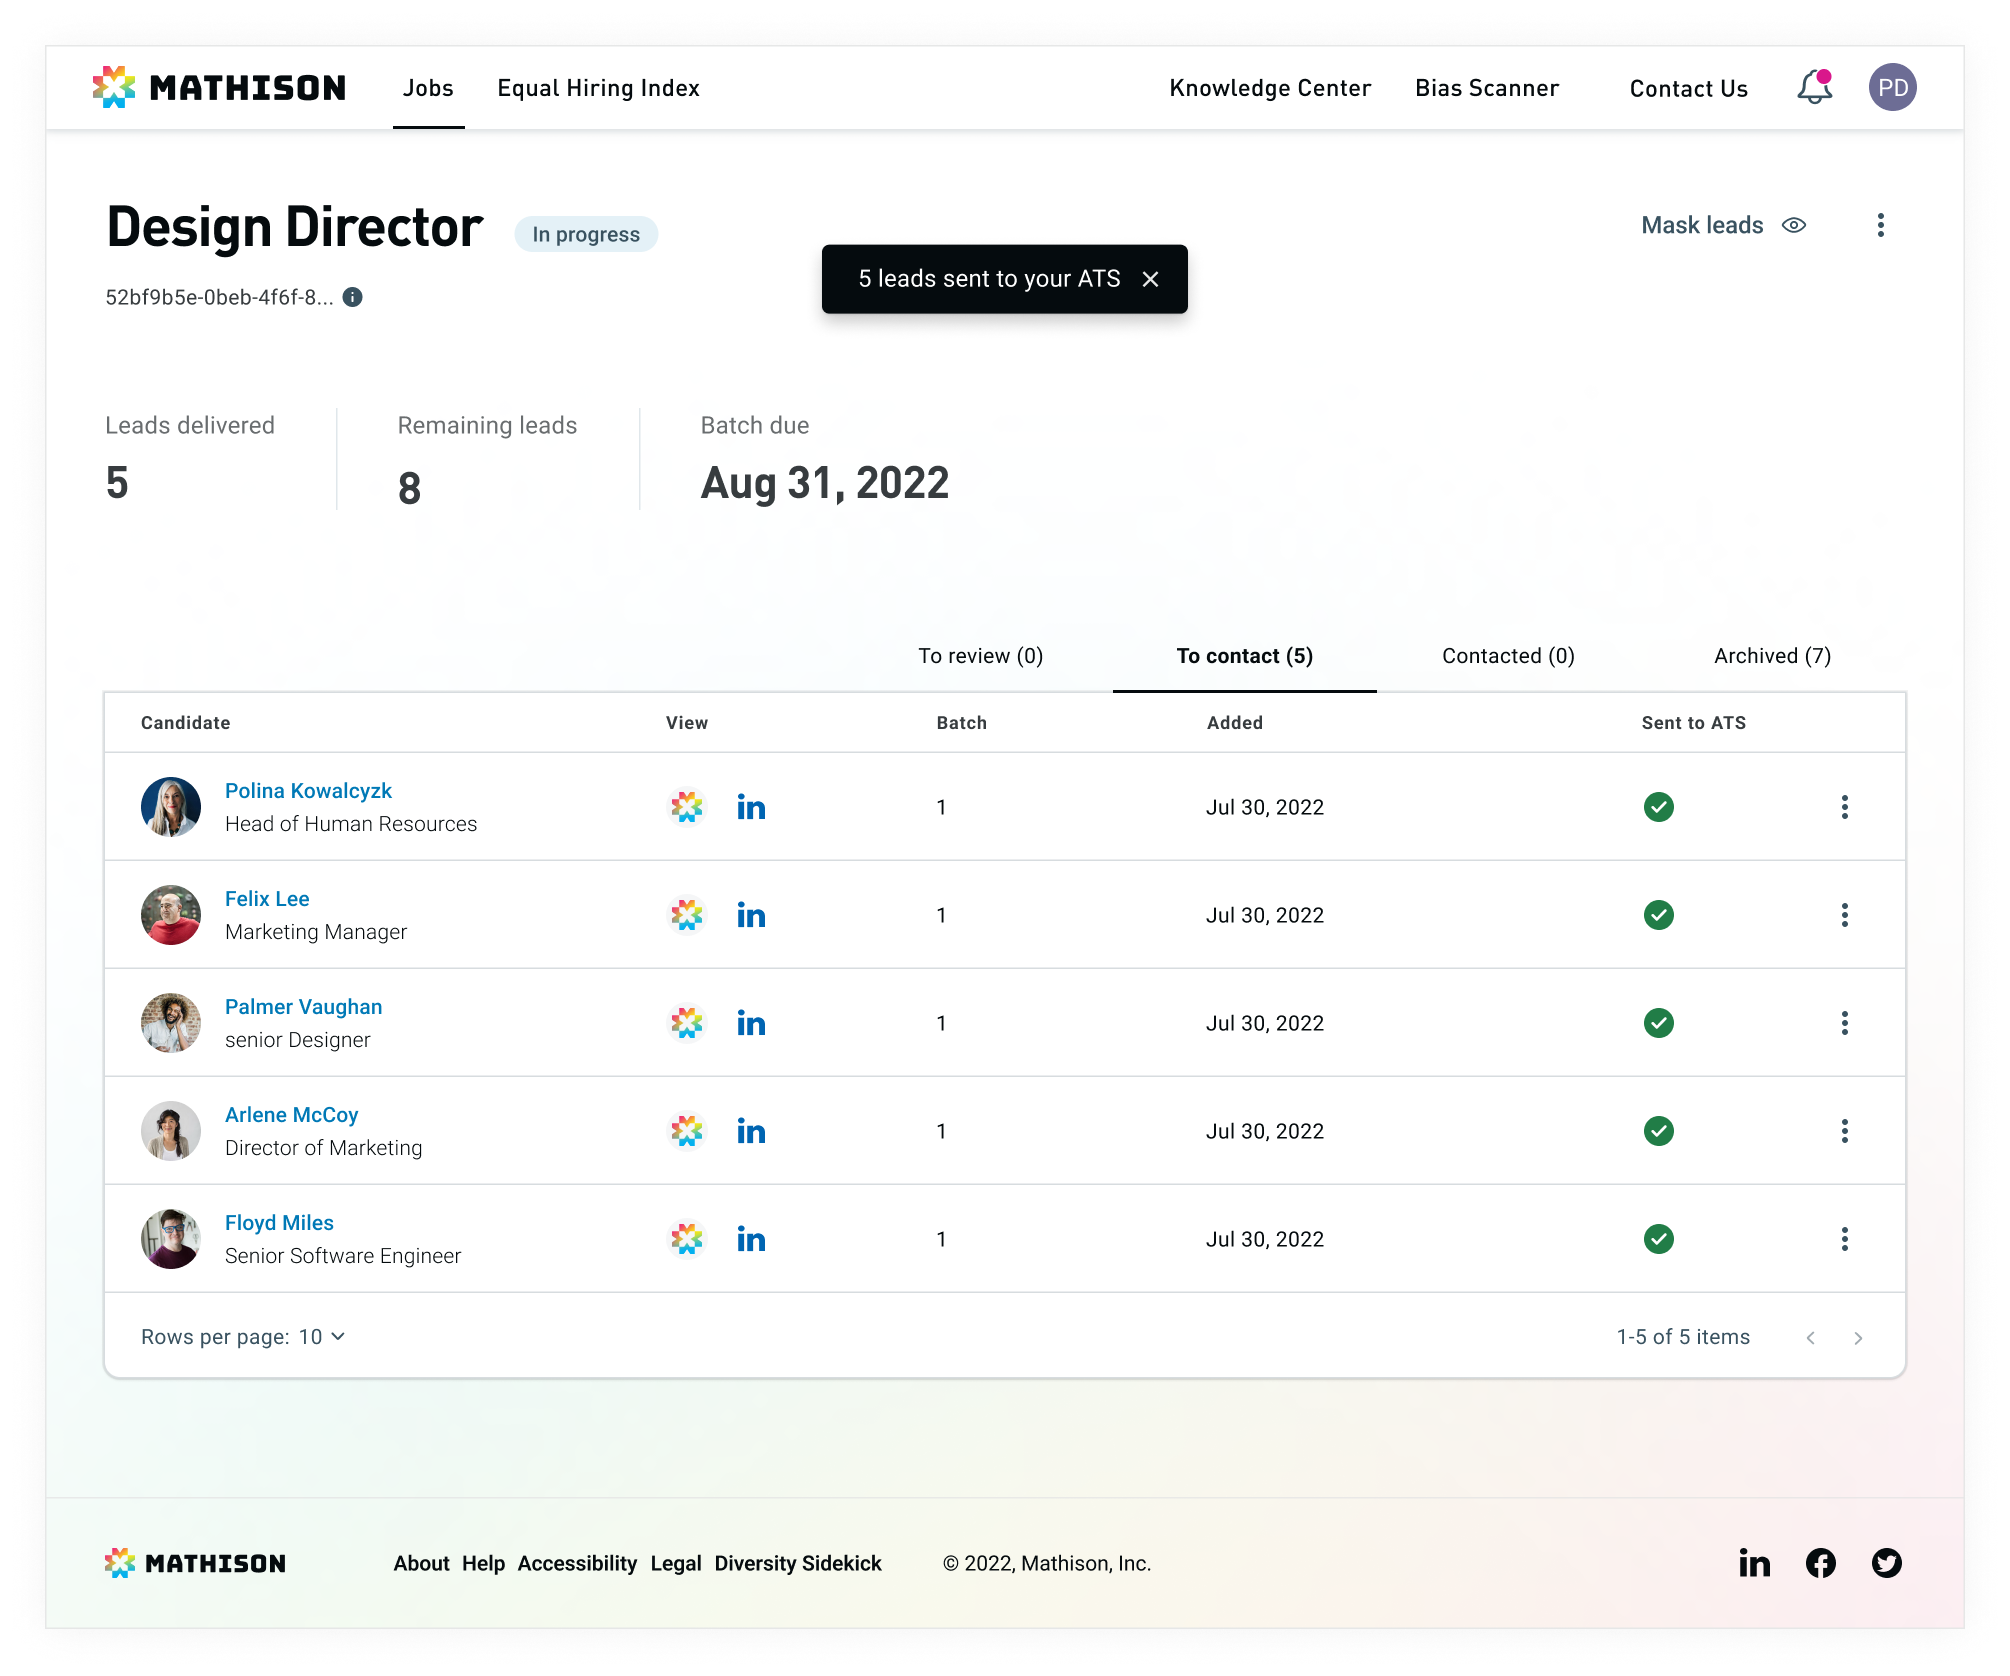Open the notifications bell

(x=1814, y=88)
